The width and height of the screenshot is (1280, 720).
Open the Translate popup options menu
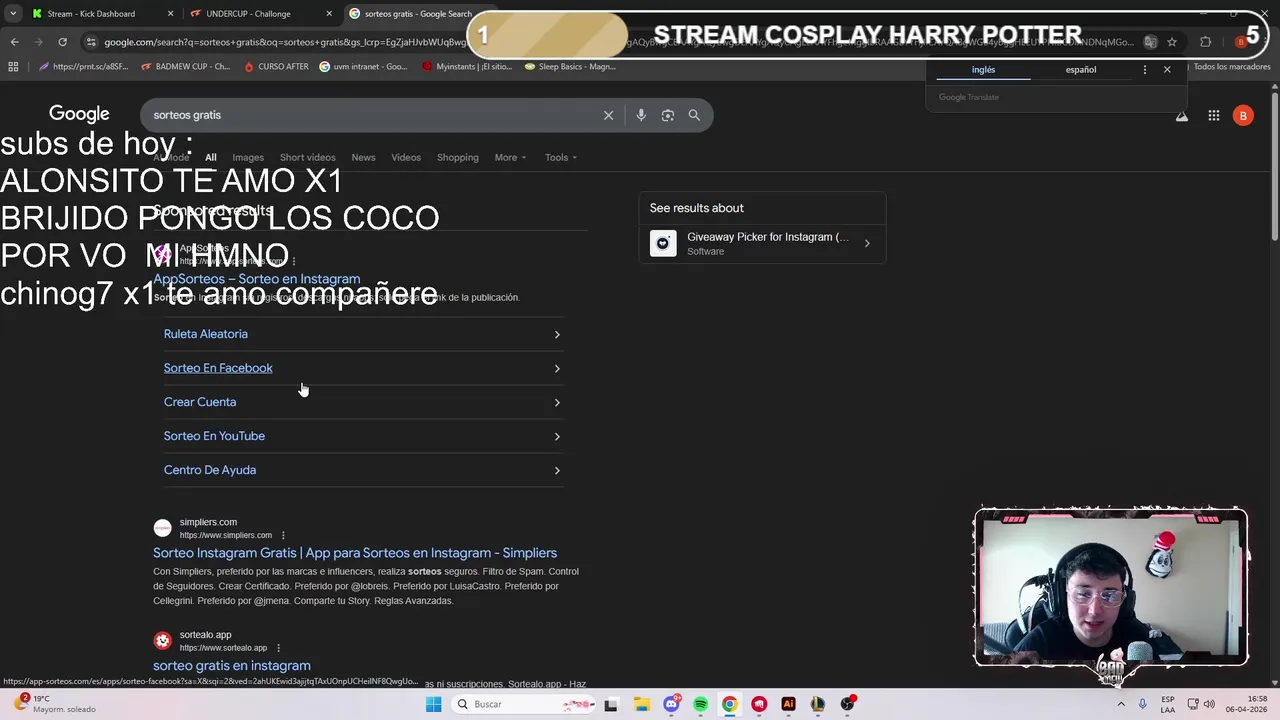tap(1145, 70)
